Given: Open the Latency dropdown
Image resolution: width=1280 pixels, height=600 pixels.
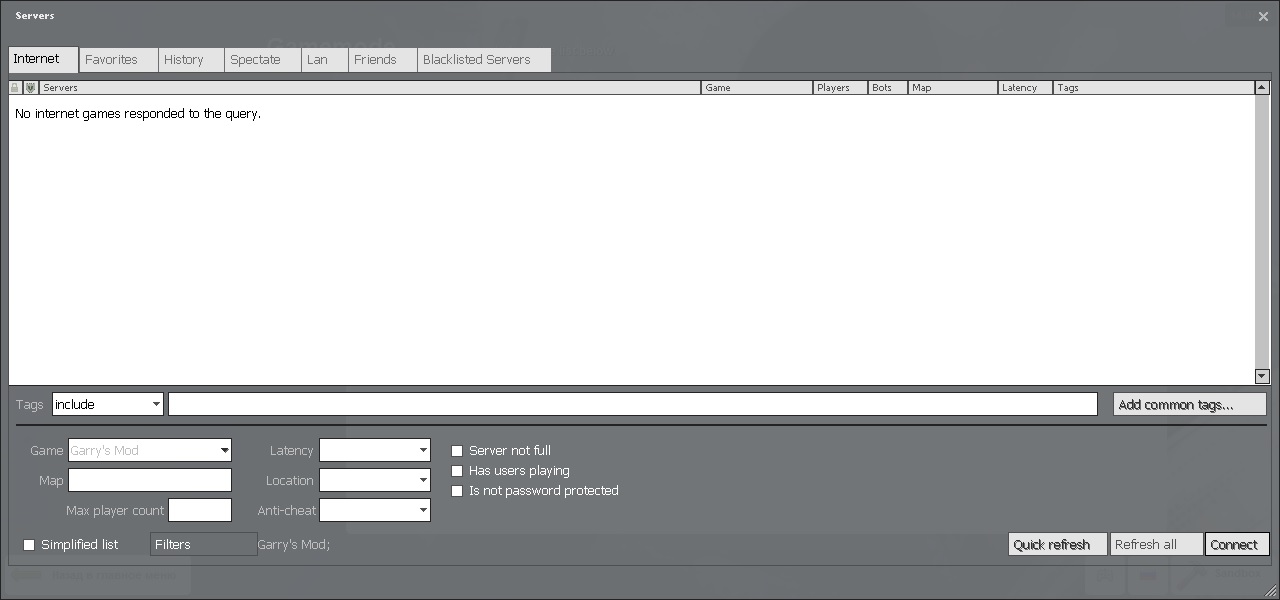Looking at the screenshot, I should tap(375, 451).
